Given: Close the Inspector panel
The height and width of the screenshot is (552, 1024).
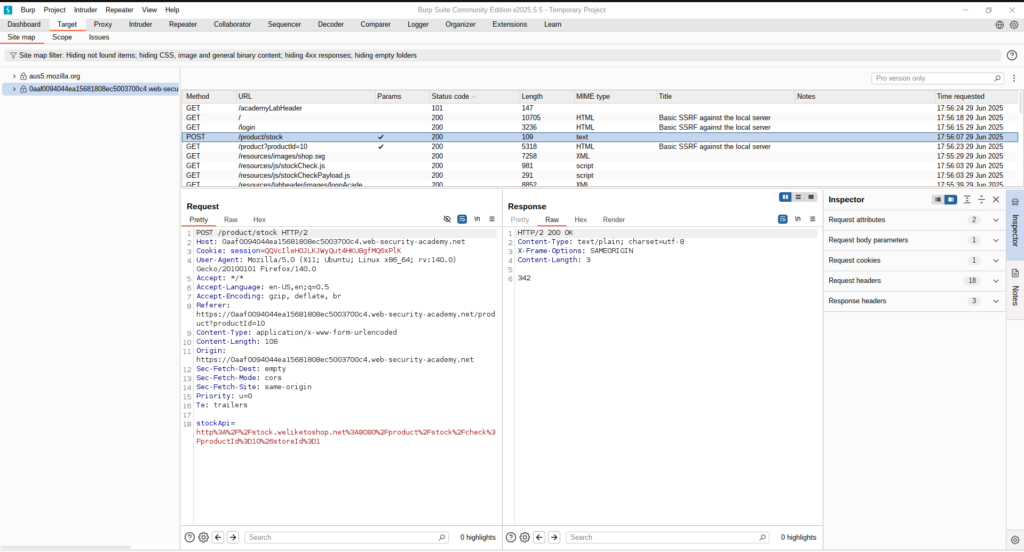Looking at the screenshot, I should tap(996, 200).
